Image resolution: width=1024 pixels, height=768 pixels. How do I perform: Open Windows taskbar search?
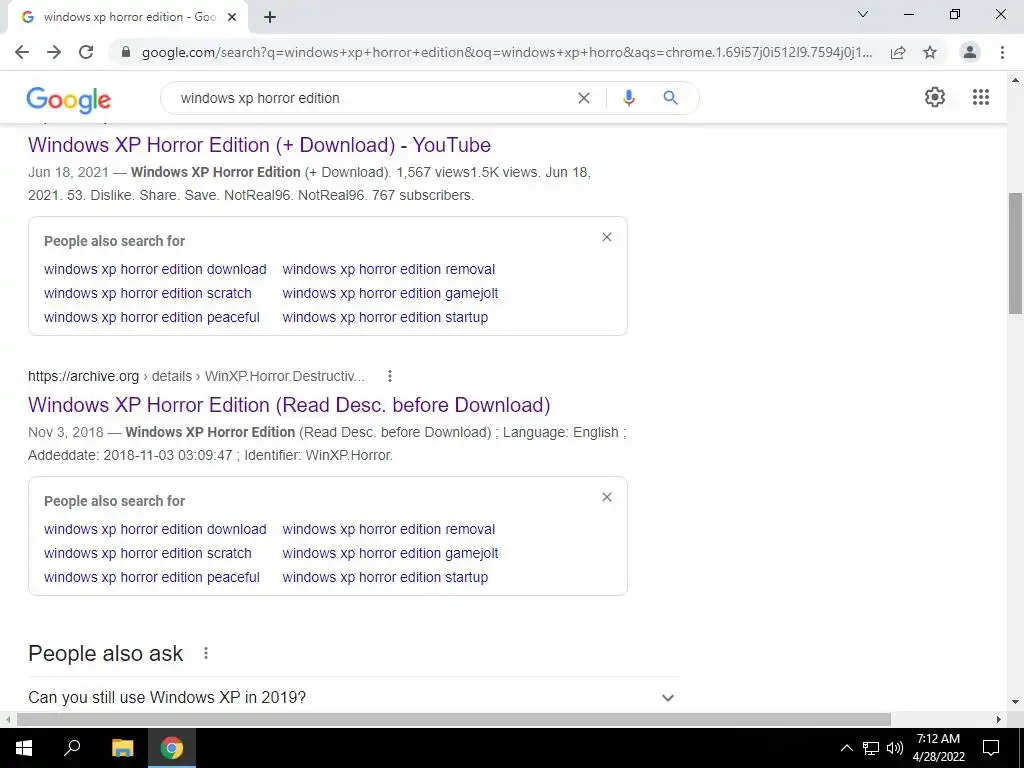pos(72,748)
